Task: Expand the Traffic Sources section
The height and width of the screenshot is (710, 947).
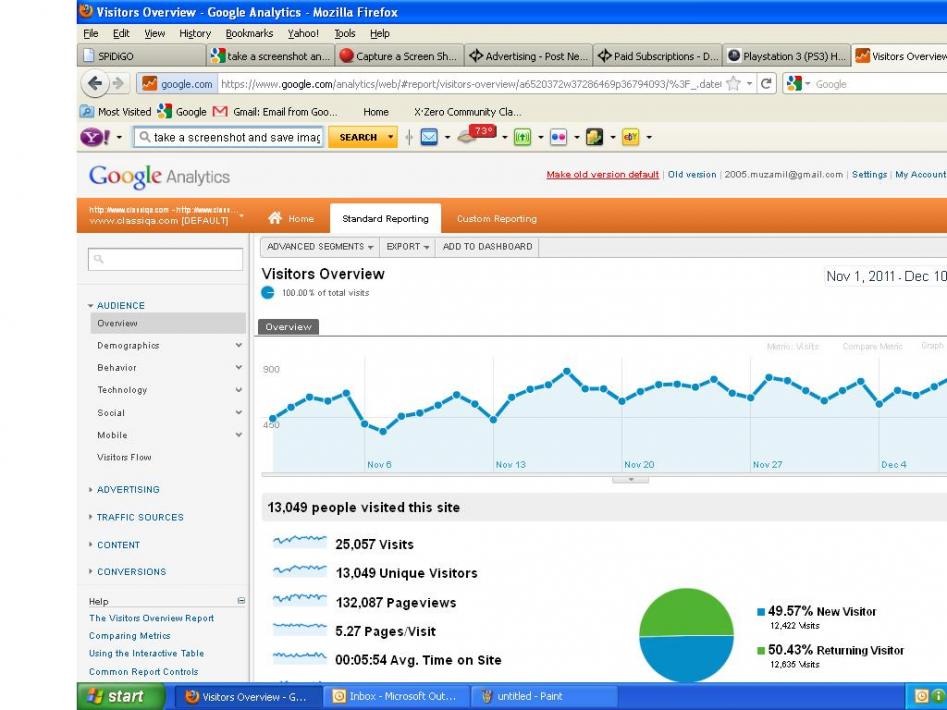Action: click(x=136, y=517)
